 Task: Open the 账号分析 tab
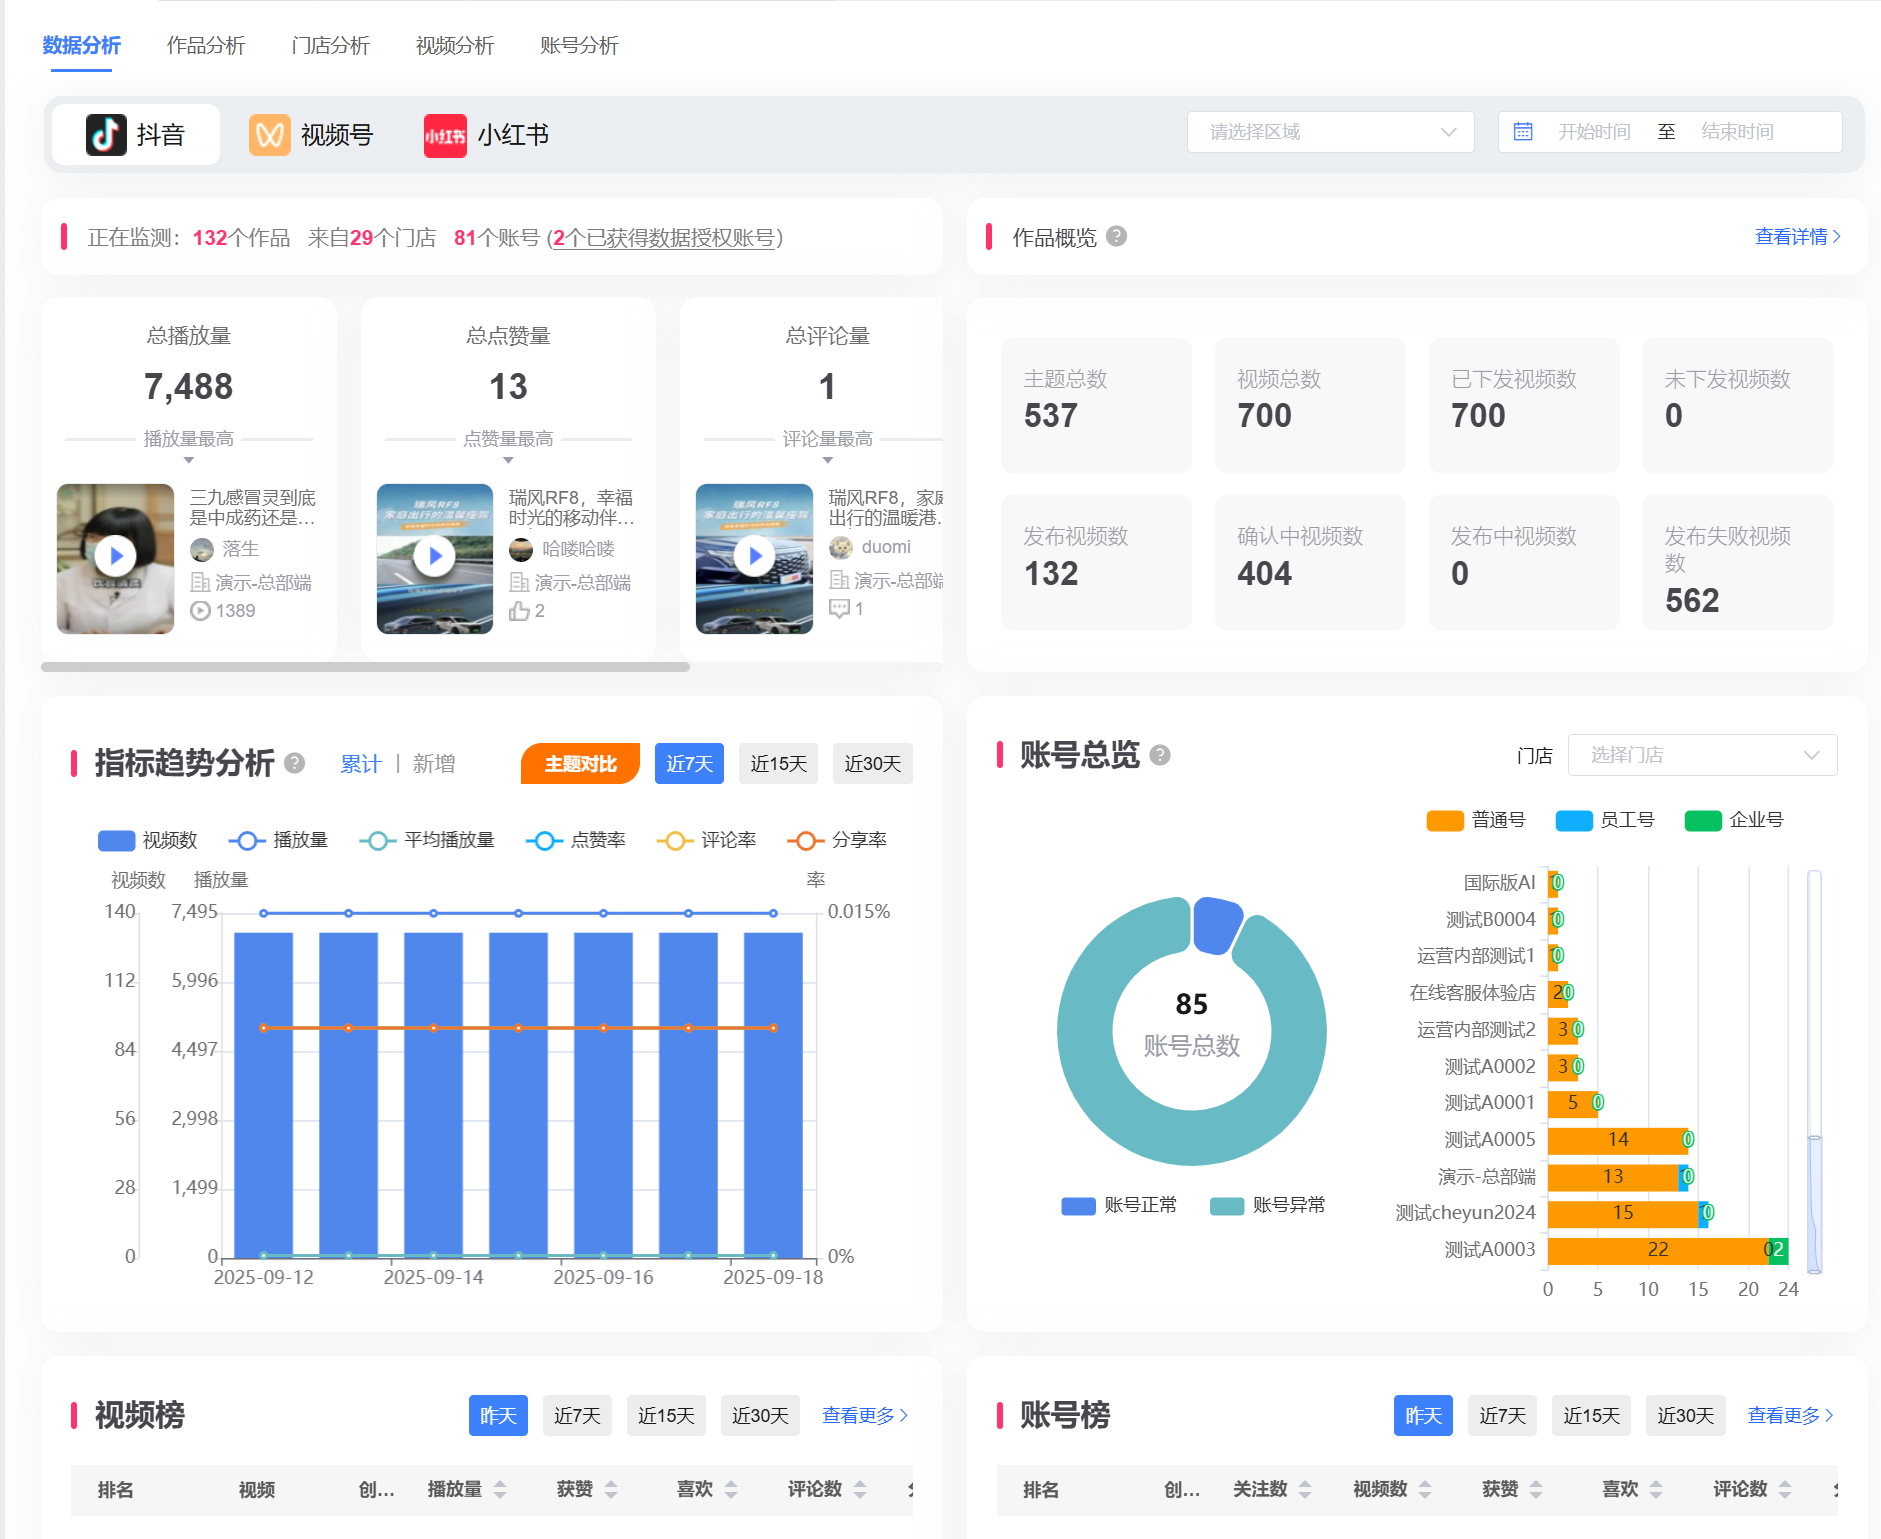coord(577,45)
